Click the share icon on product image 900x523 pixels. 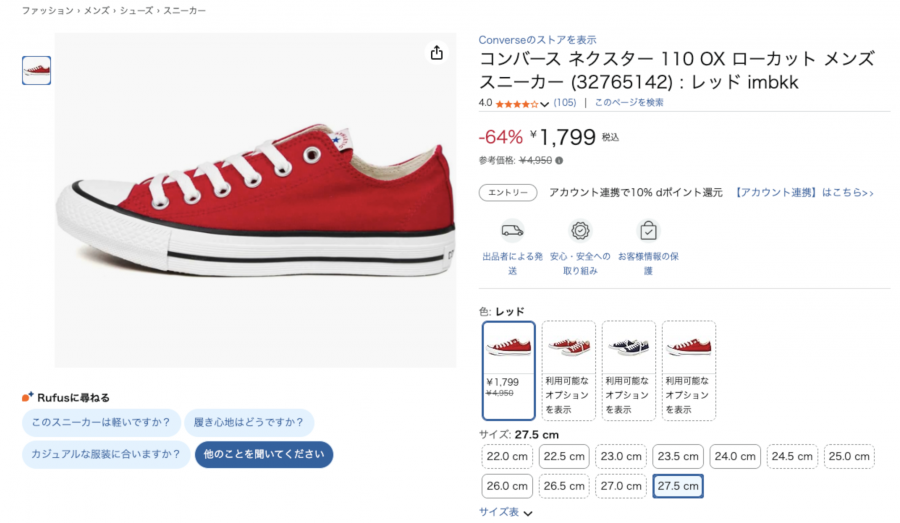(437, 53)
